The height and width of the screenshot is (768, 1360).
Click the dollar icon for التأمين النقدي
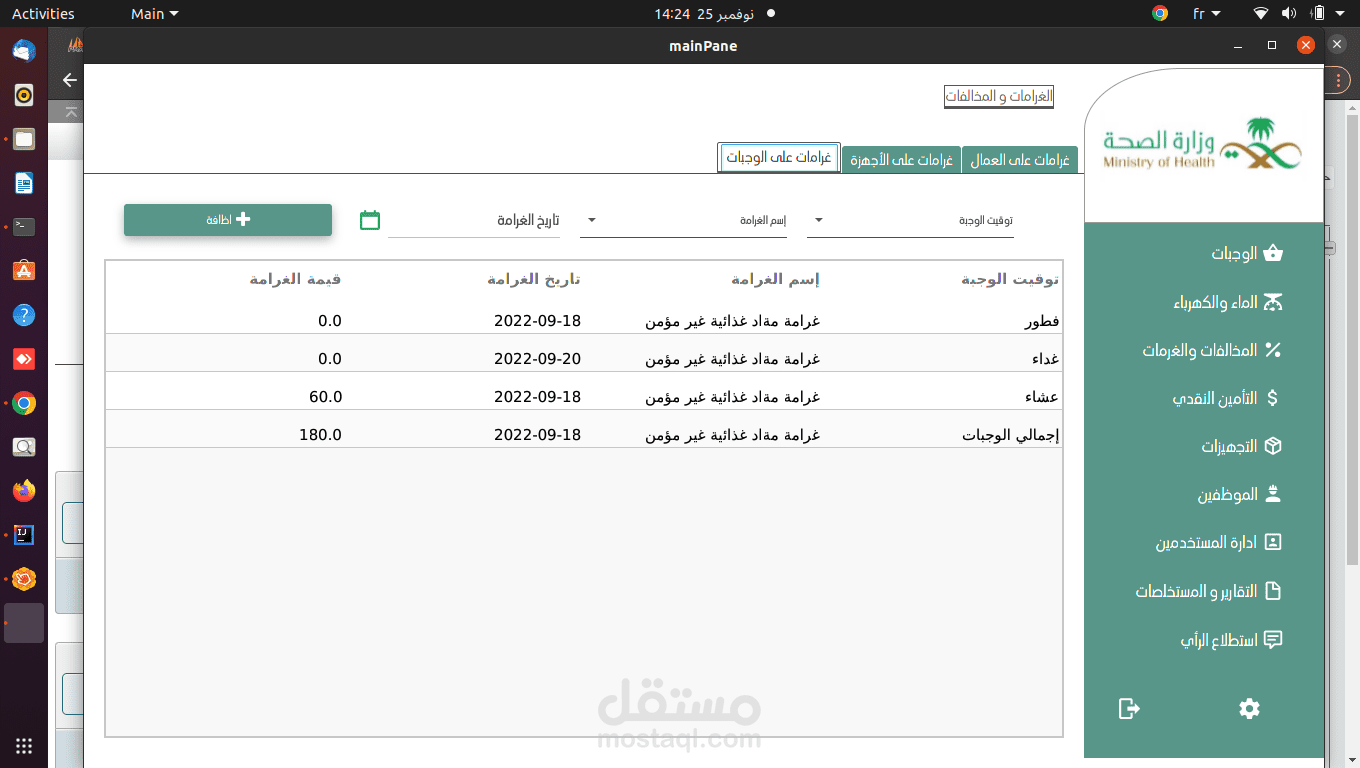1273,398
